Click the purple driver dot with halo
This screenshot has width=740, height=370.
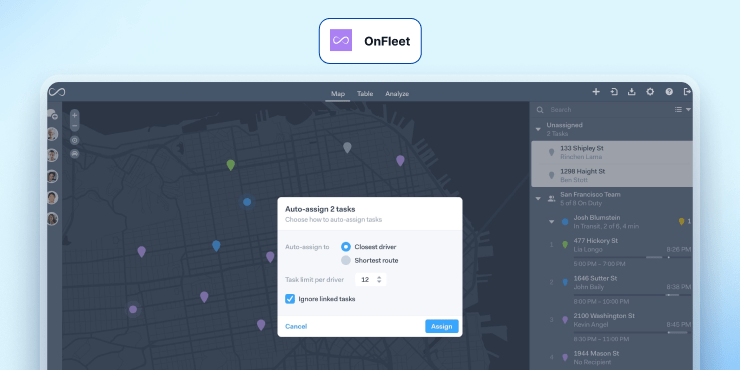[133, 310]
